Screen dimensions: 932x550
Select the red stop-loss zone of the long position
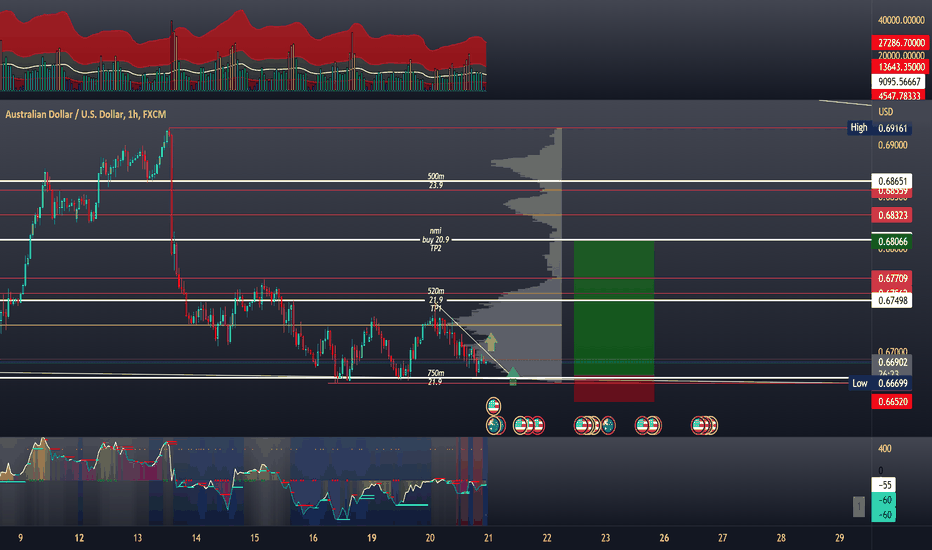(x=614, y=389)
